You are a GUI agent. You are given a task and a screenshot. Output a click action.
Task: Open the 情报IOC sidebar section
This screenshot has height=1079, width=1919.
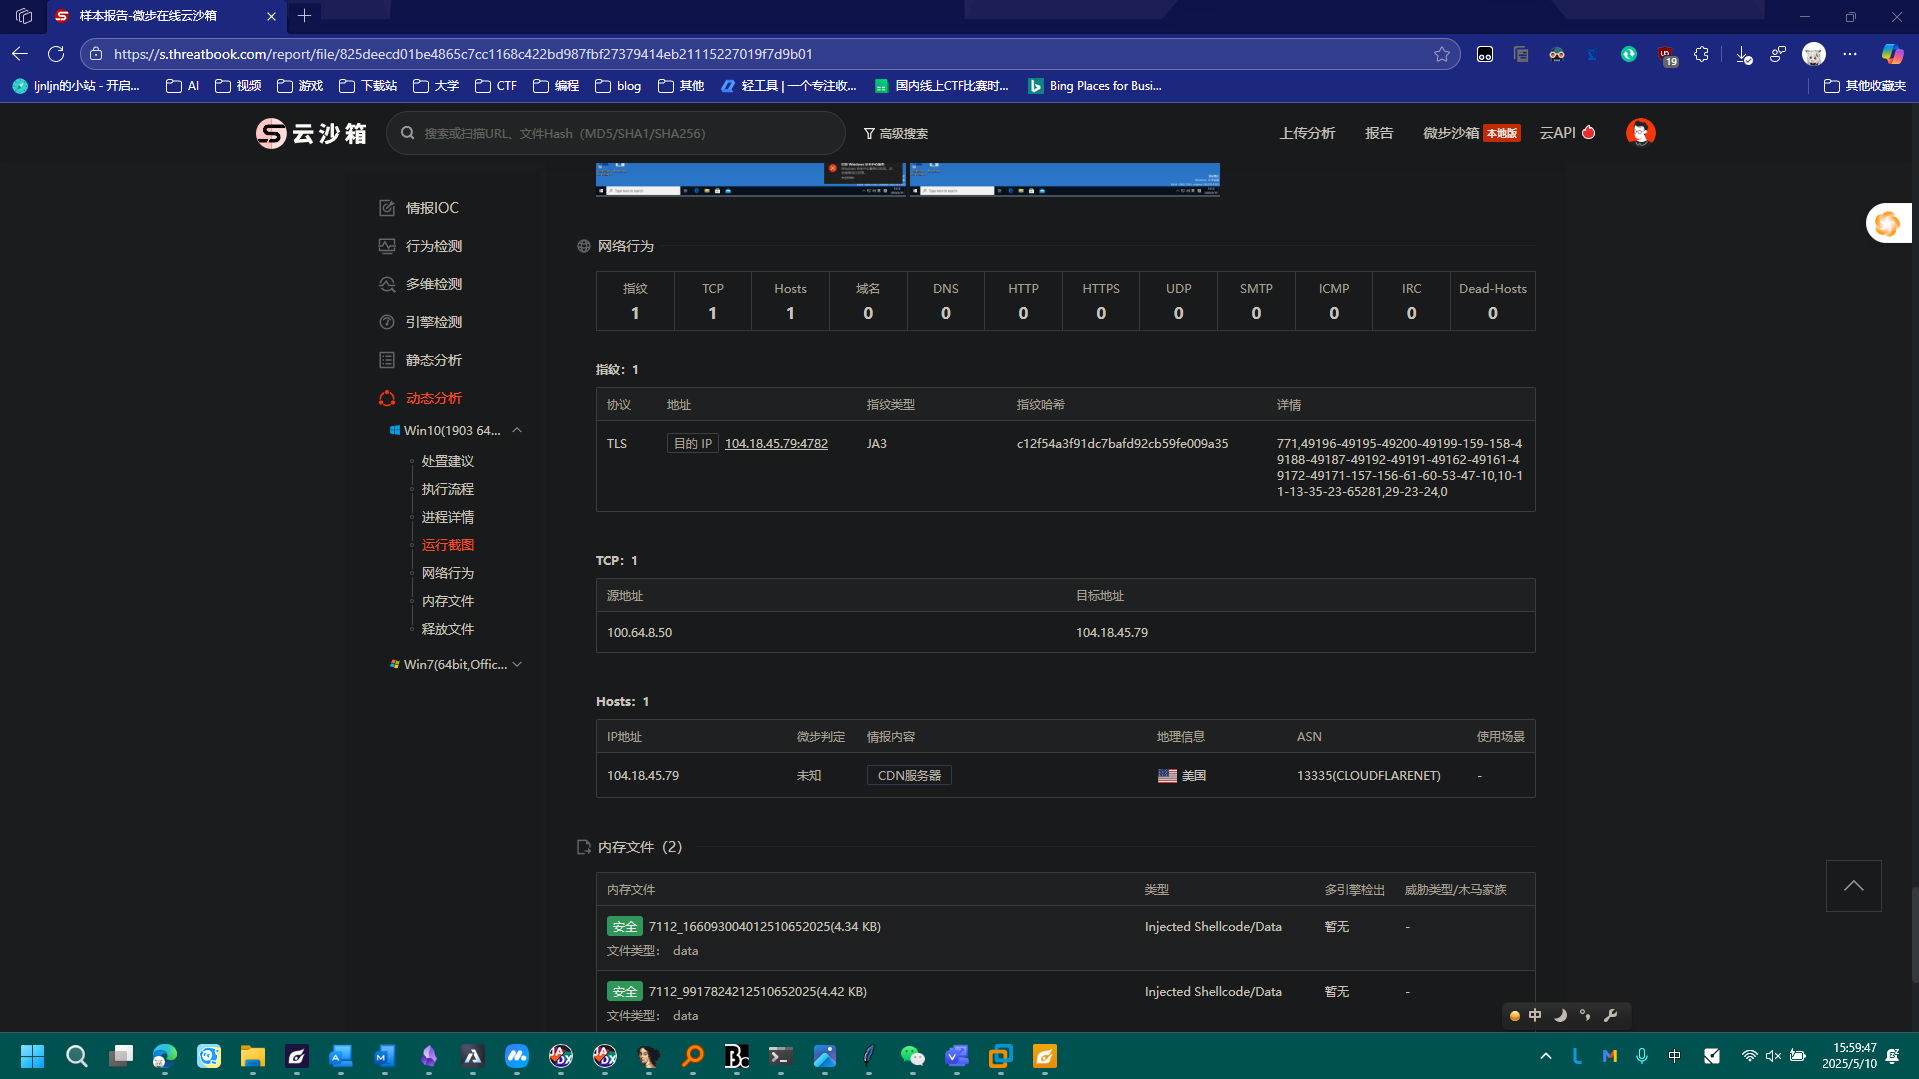point(419,208)
